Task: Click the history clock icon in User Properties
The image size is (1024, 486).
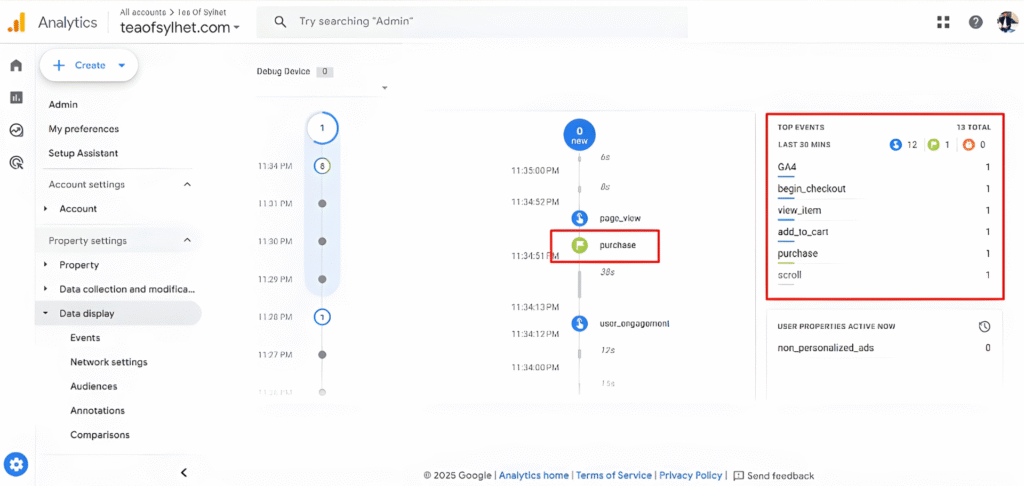Action: pos(984,326)
